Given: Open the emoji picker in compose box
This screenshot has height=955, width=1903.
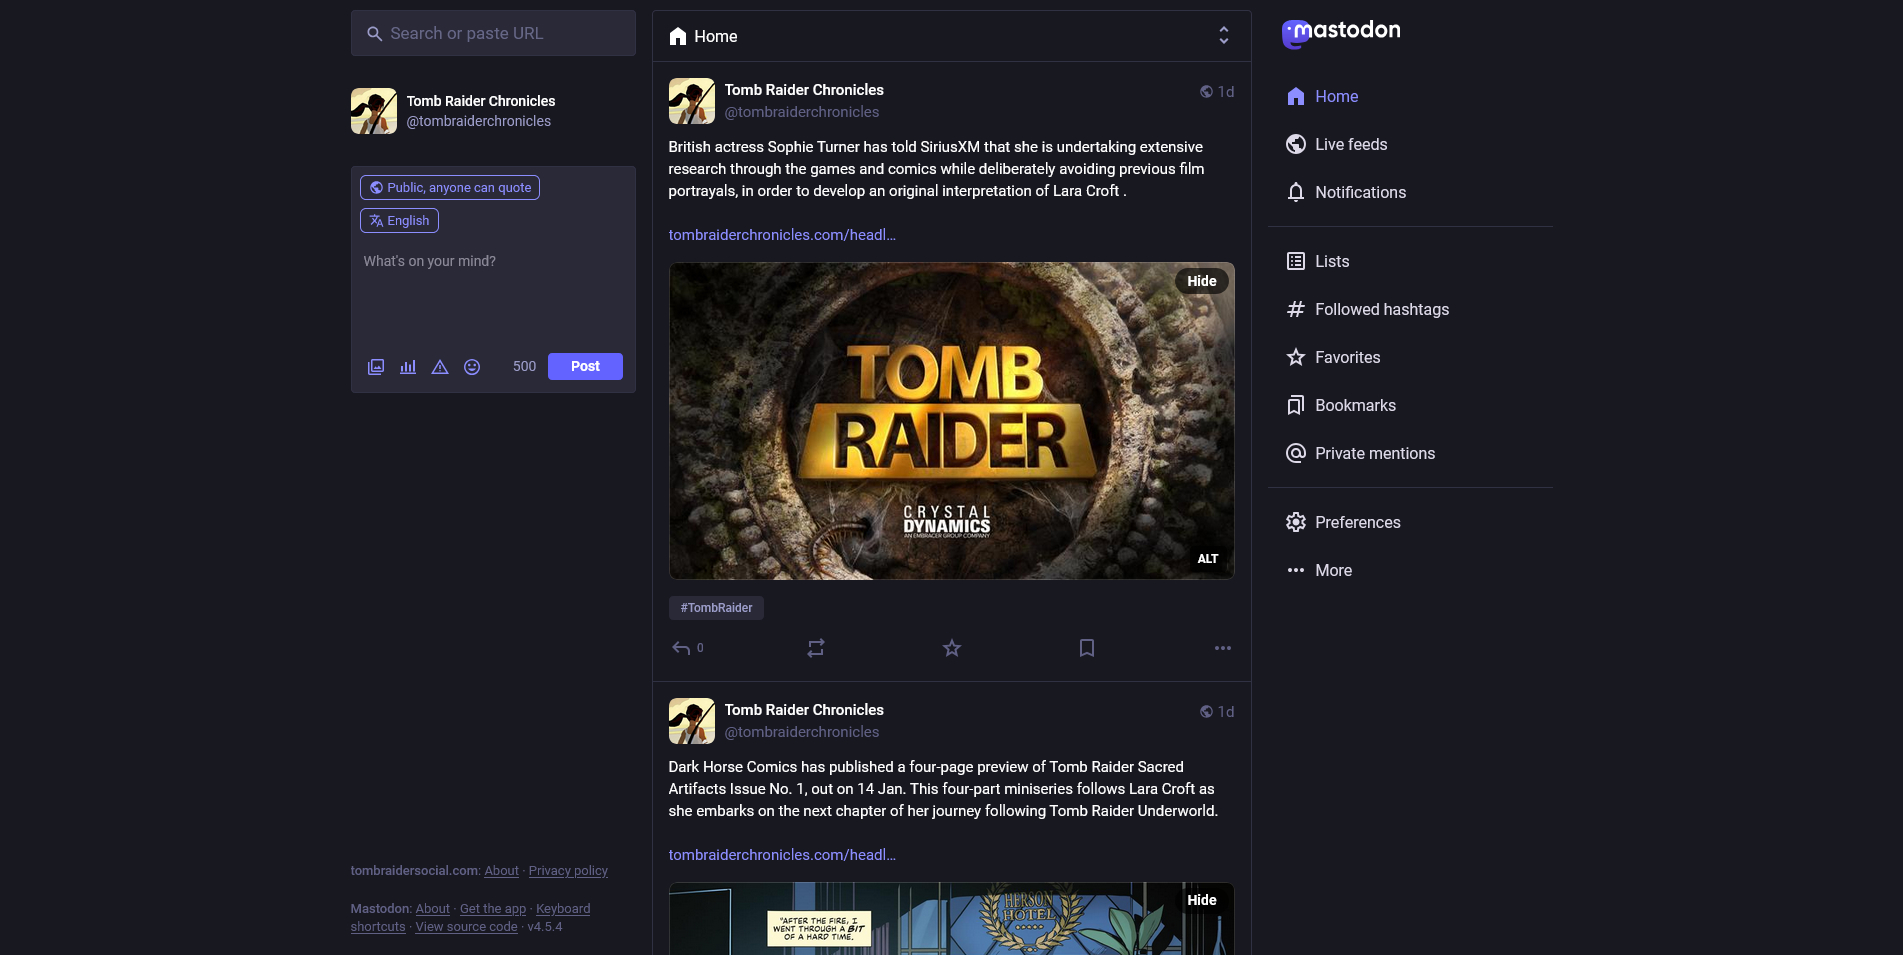Looking at the screenshot, I should pos(472,367).
